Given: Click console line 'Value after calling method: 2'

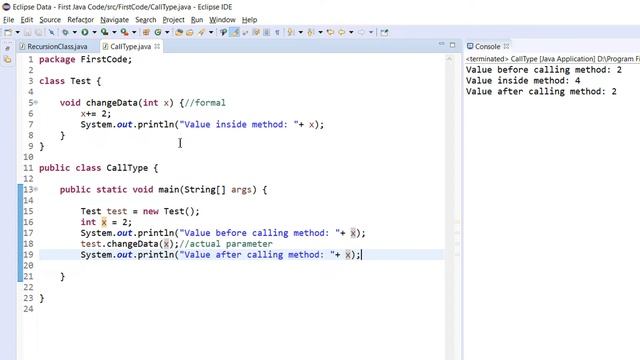Looking at the screenshot, I should point(541,91).
